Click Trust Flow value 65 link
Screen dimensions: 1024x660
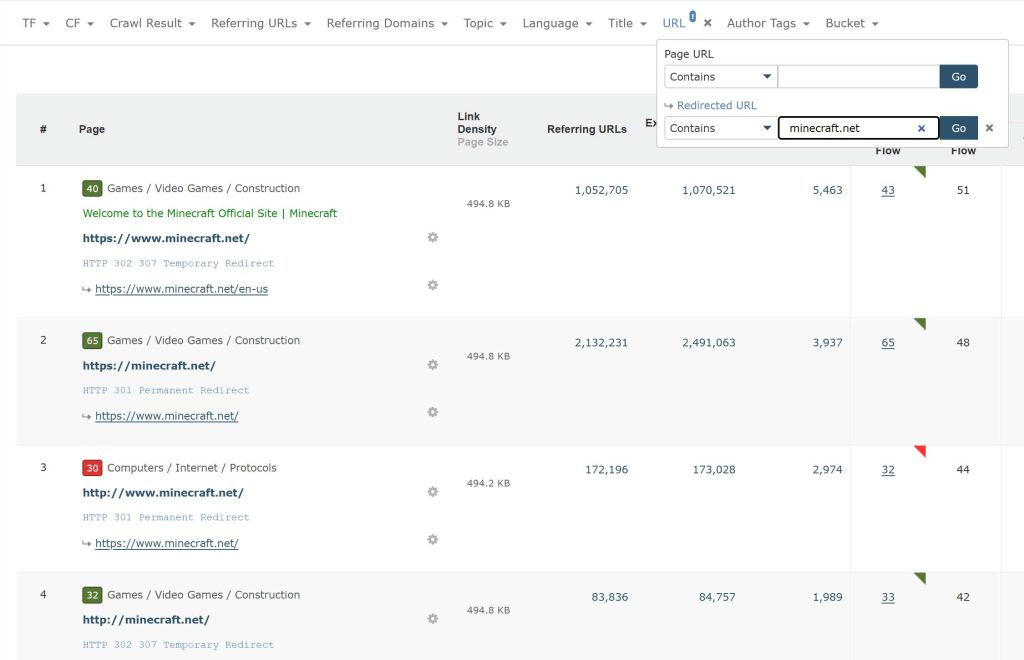pyautogui.click(x=888, y=343)
